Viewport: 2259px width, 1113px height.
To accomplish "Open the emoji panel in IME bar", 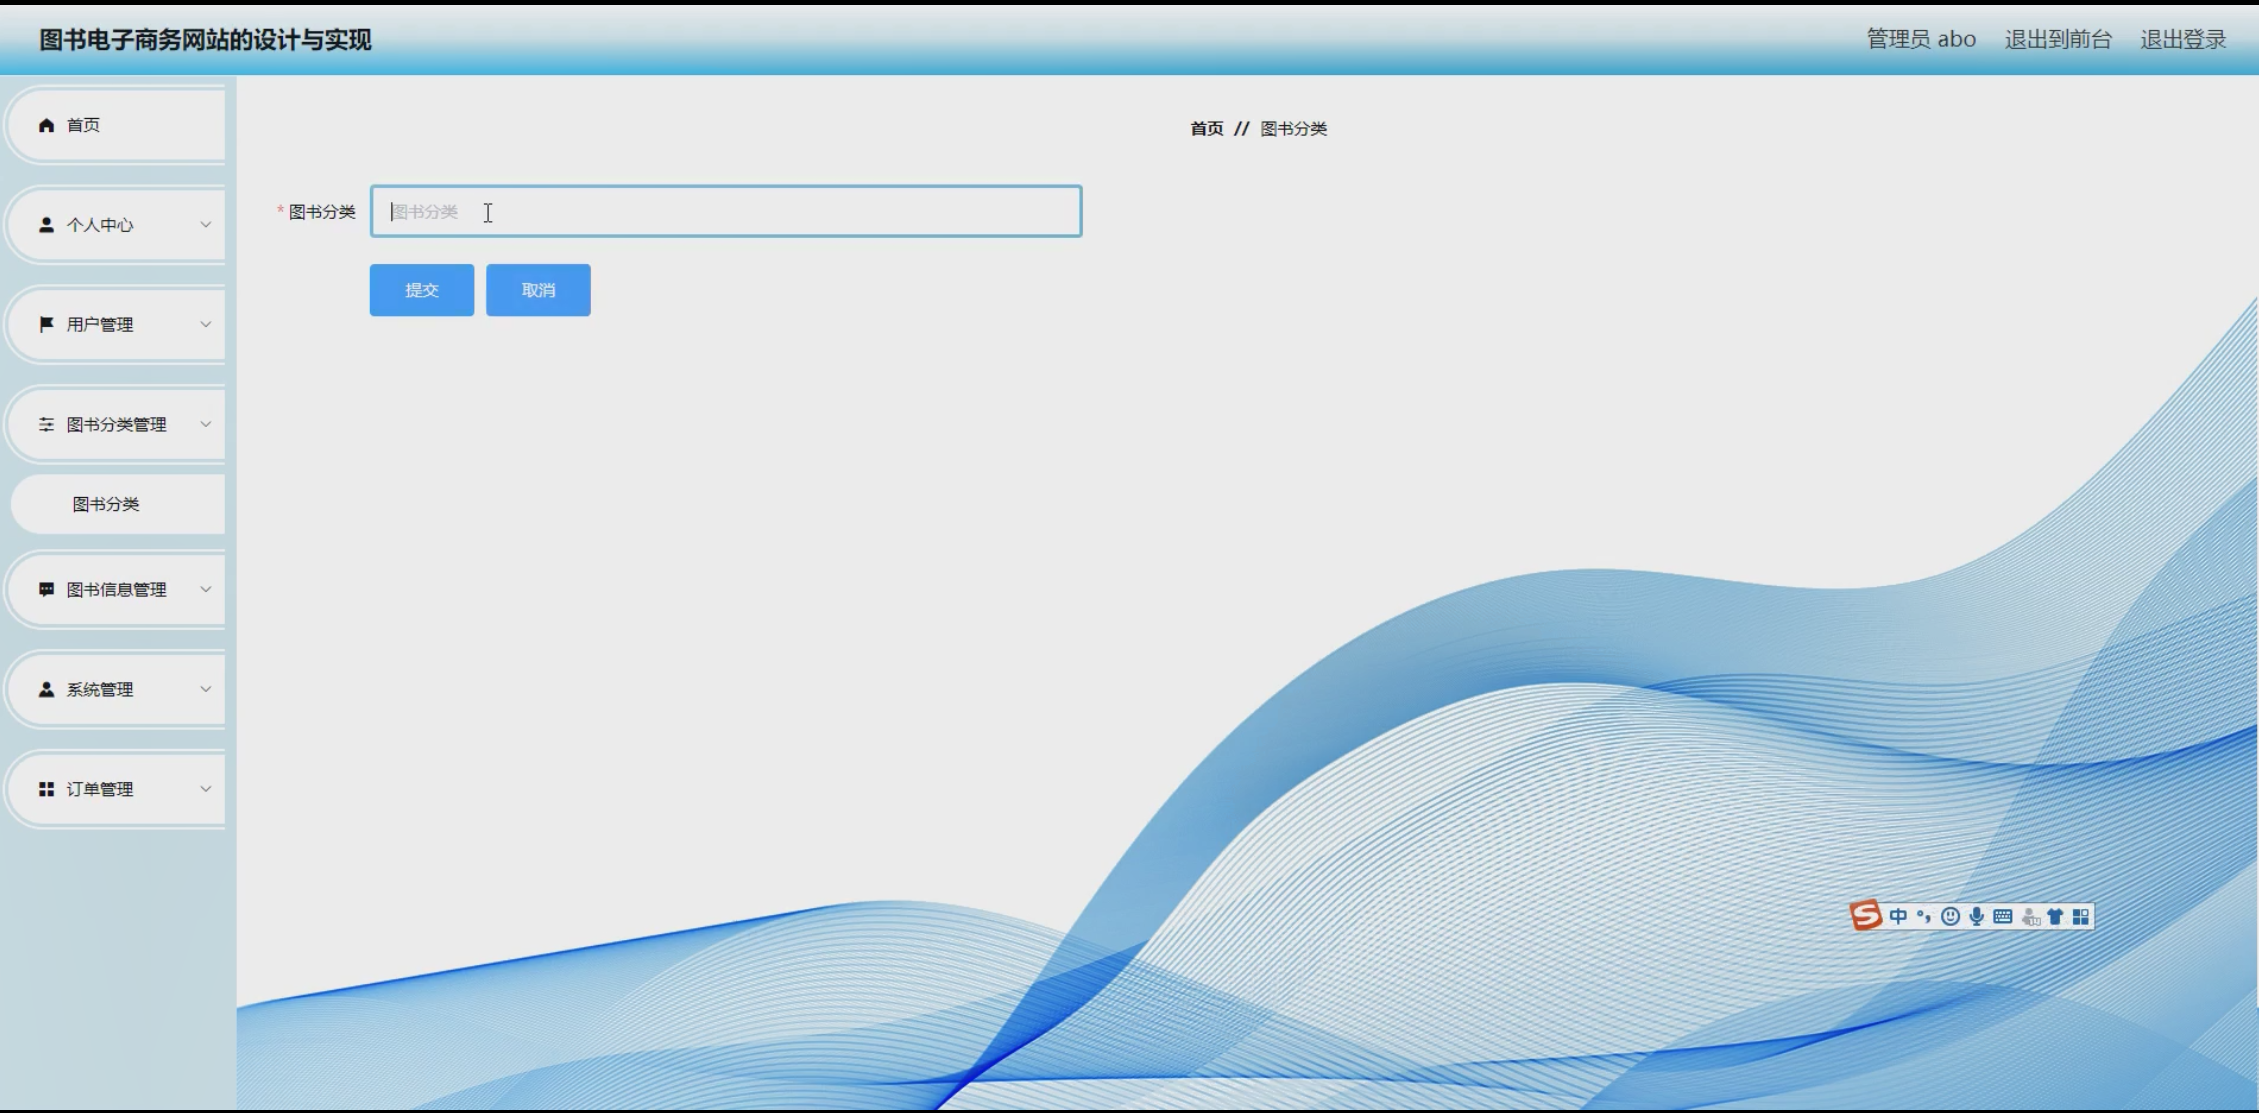I will tap(1950, 916).
